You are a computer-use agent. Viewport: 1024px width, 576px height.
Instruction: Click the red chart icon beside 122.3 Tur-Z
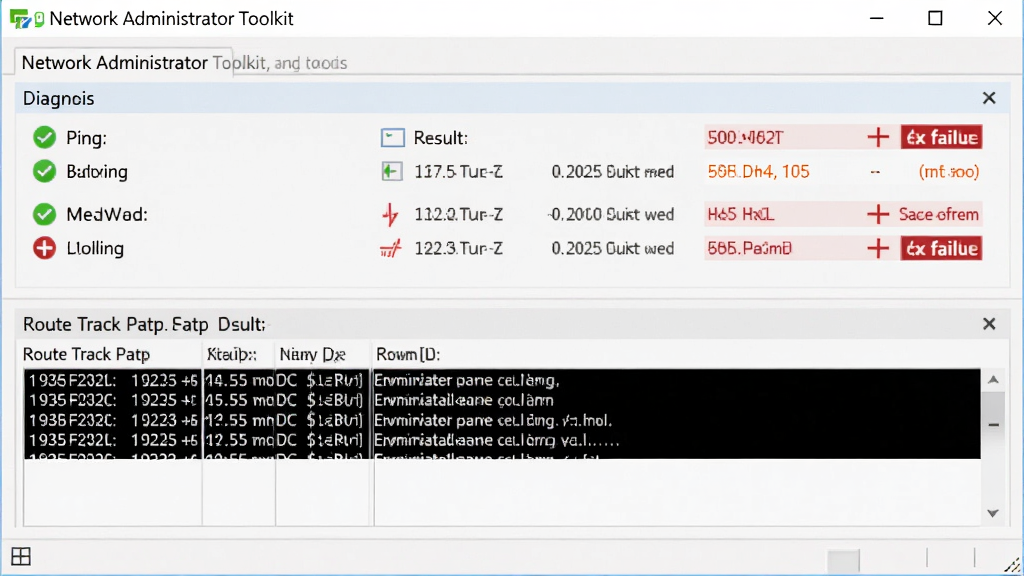point(391,249)
